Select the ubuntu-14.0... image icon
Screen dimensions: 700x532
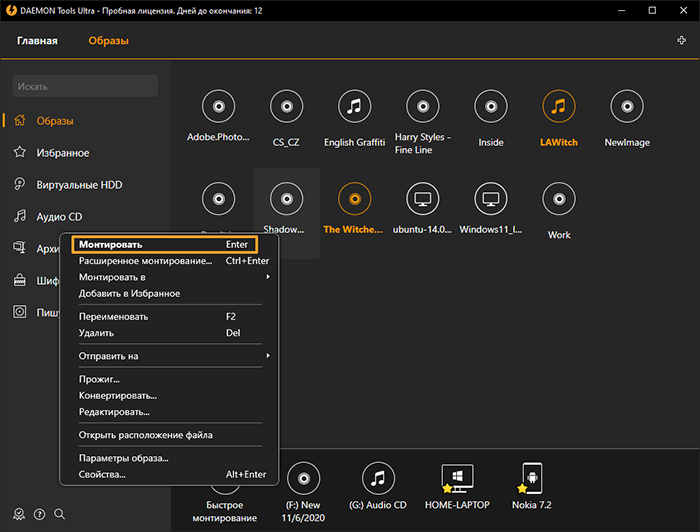(423, 199)
